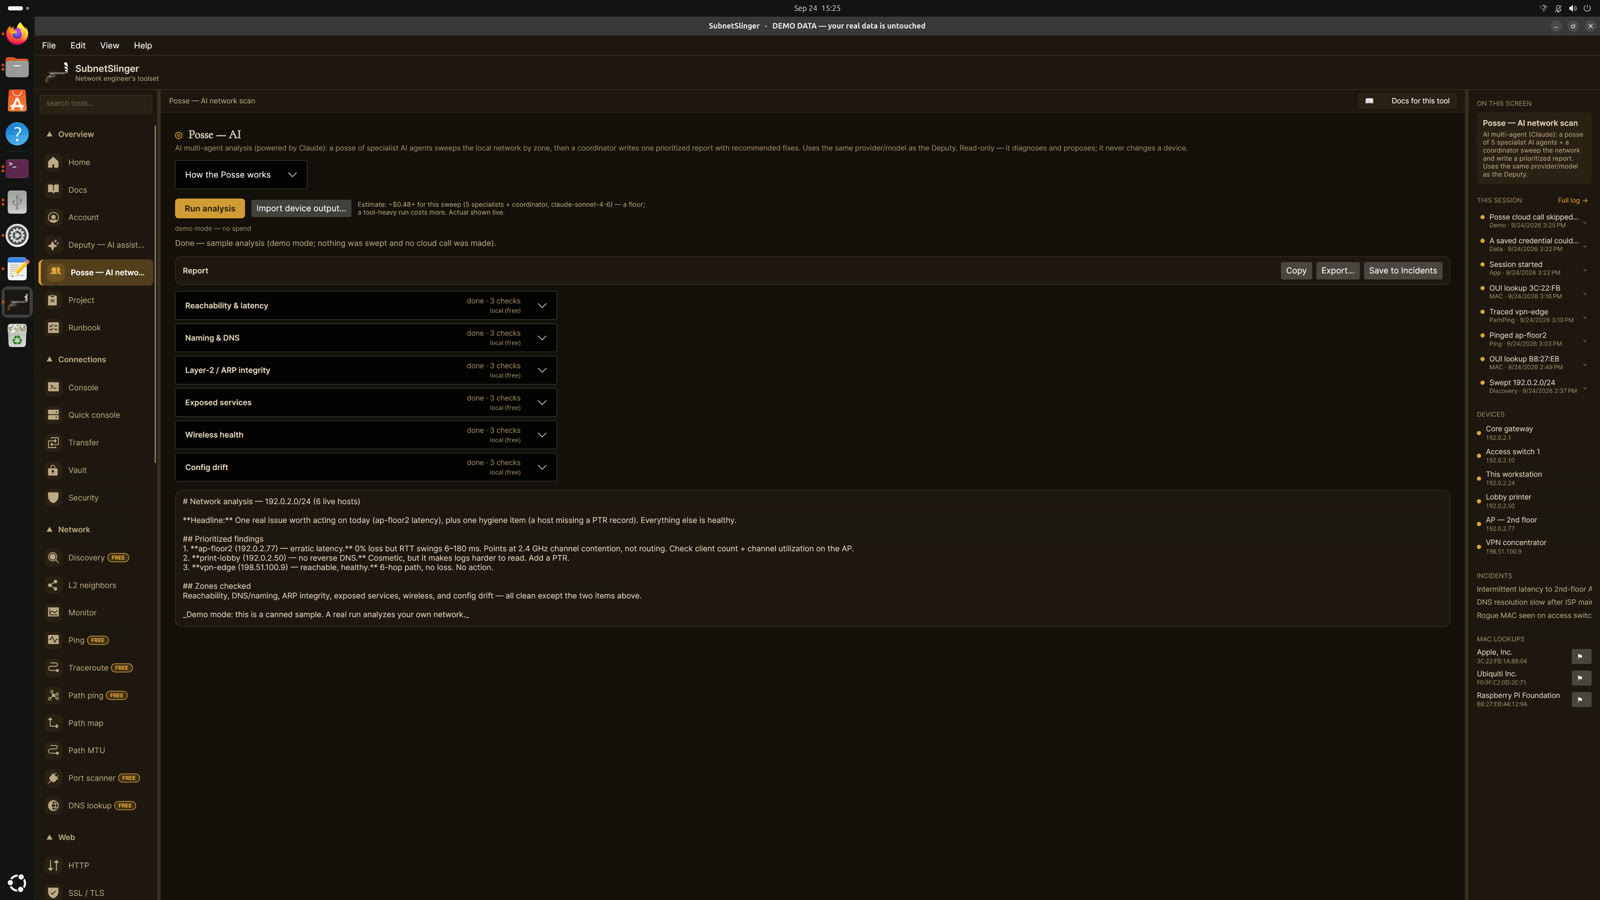Open the Runbook icon in sidebar
1600x900 pixels.
[x=53, y=328]
